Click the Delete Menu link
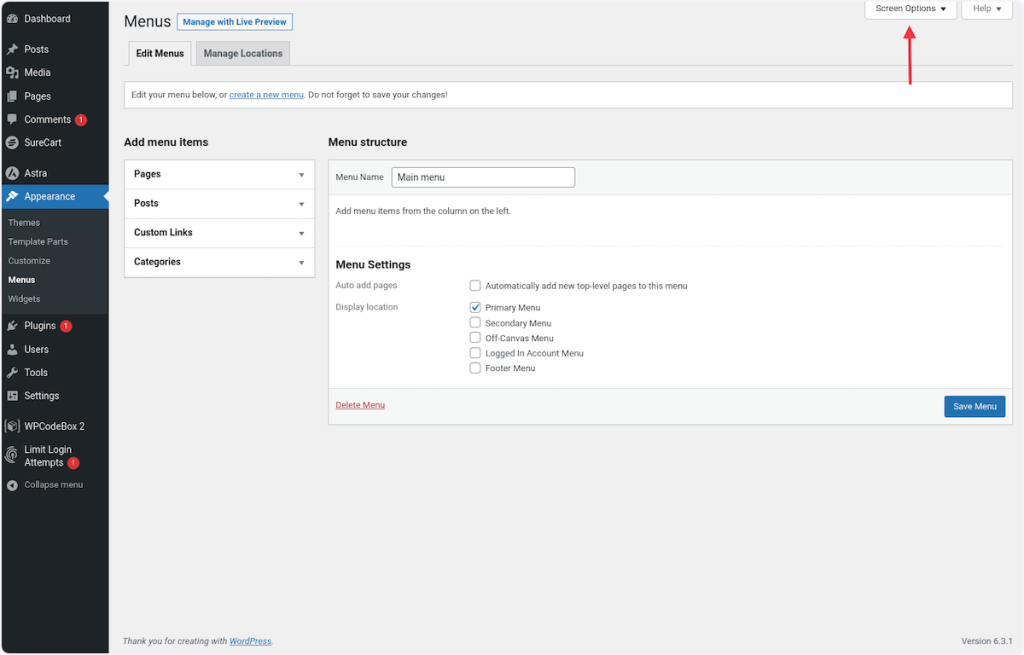 click(x=360, y=405)
